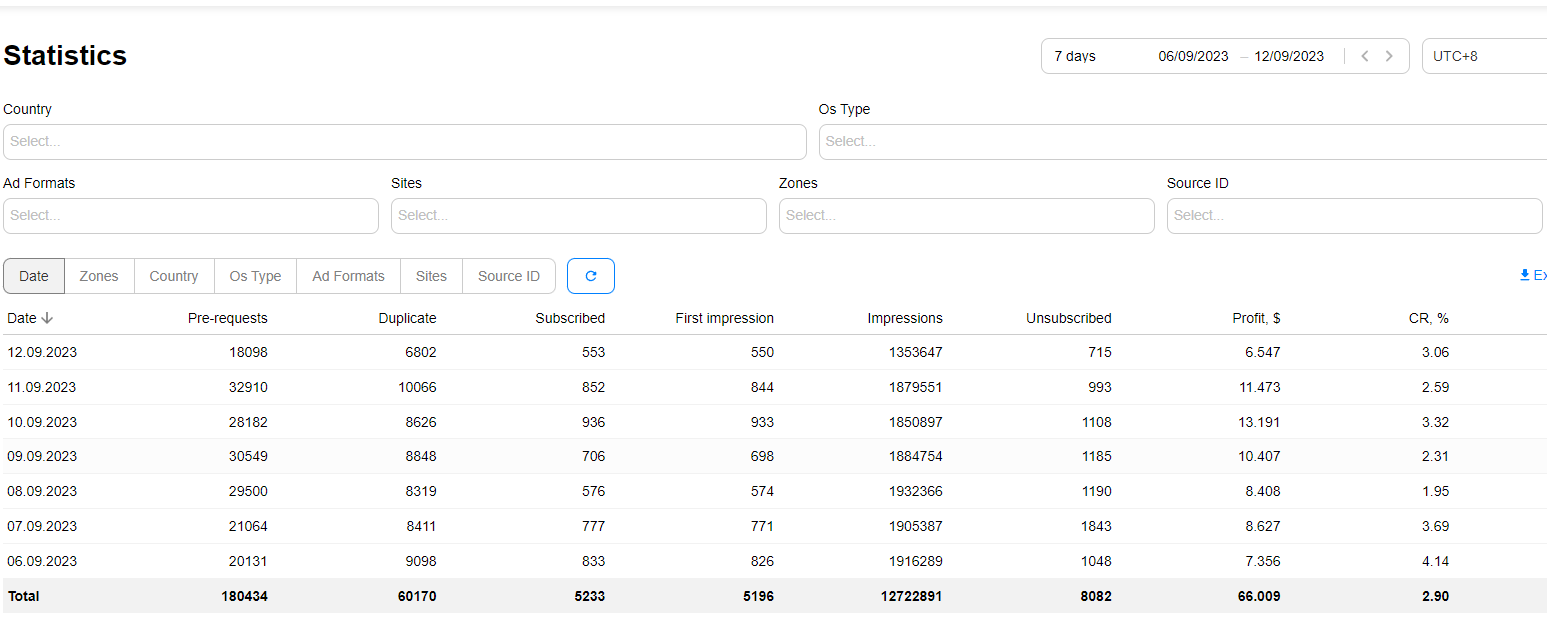
Task: Click the refresh statistics icon button
Action: tap(590, 276)
